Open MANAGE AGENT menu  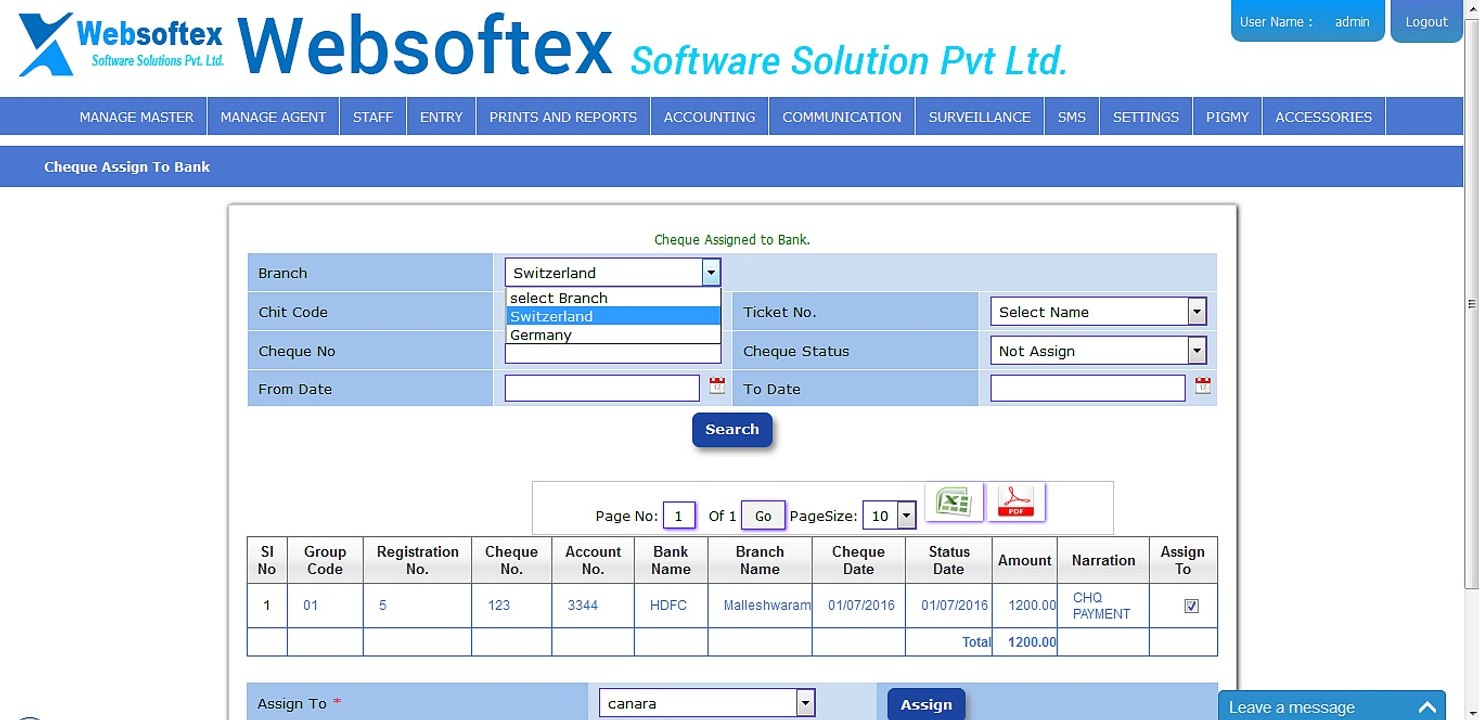(273, 117)
